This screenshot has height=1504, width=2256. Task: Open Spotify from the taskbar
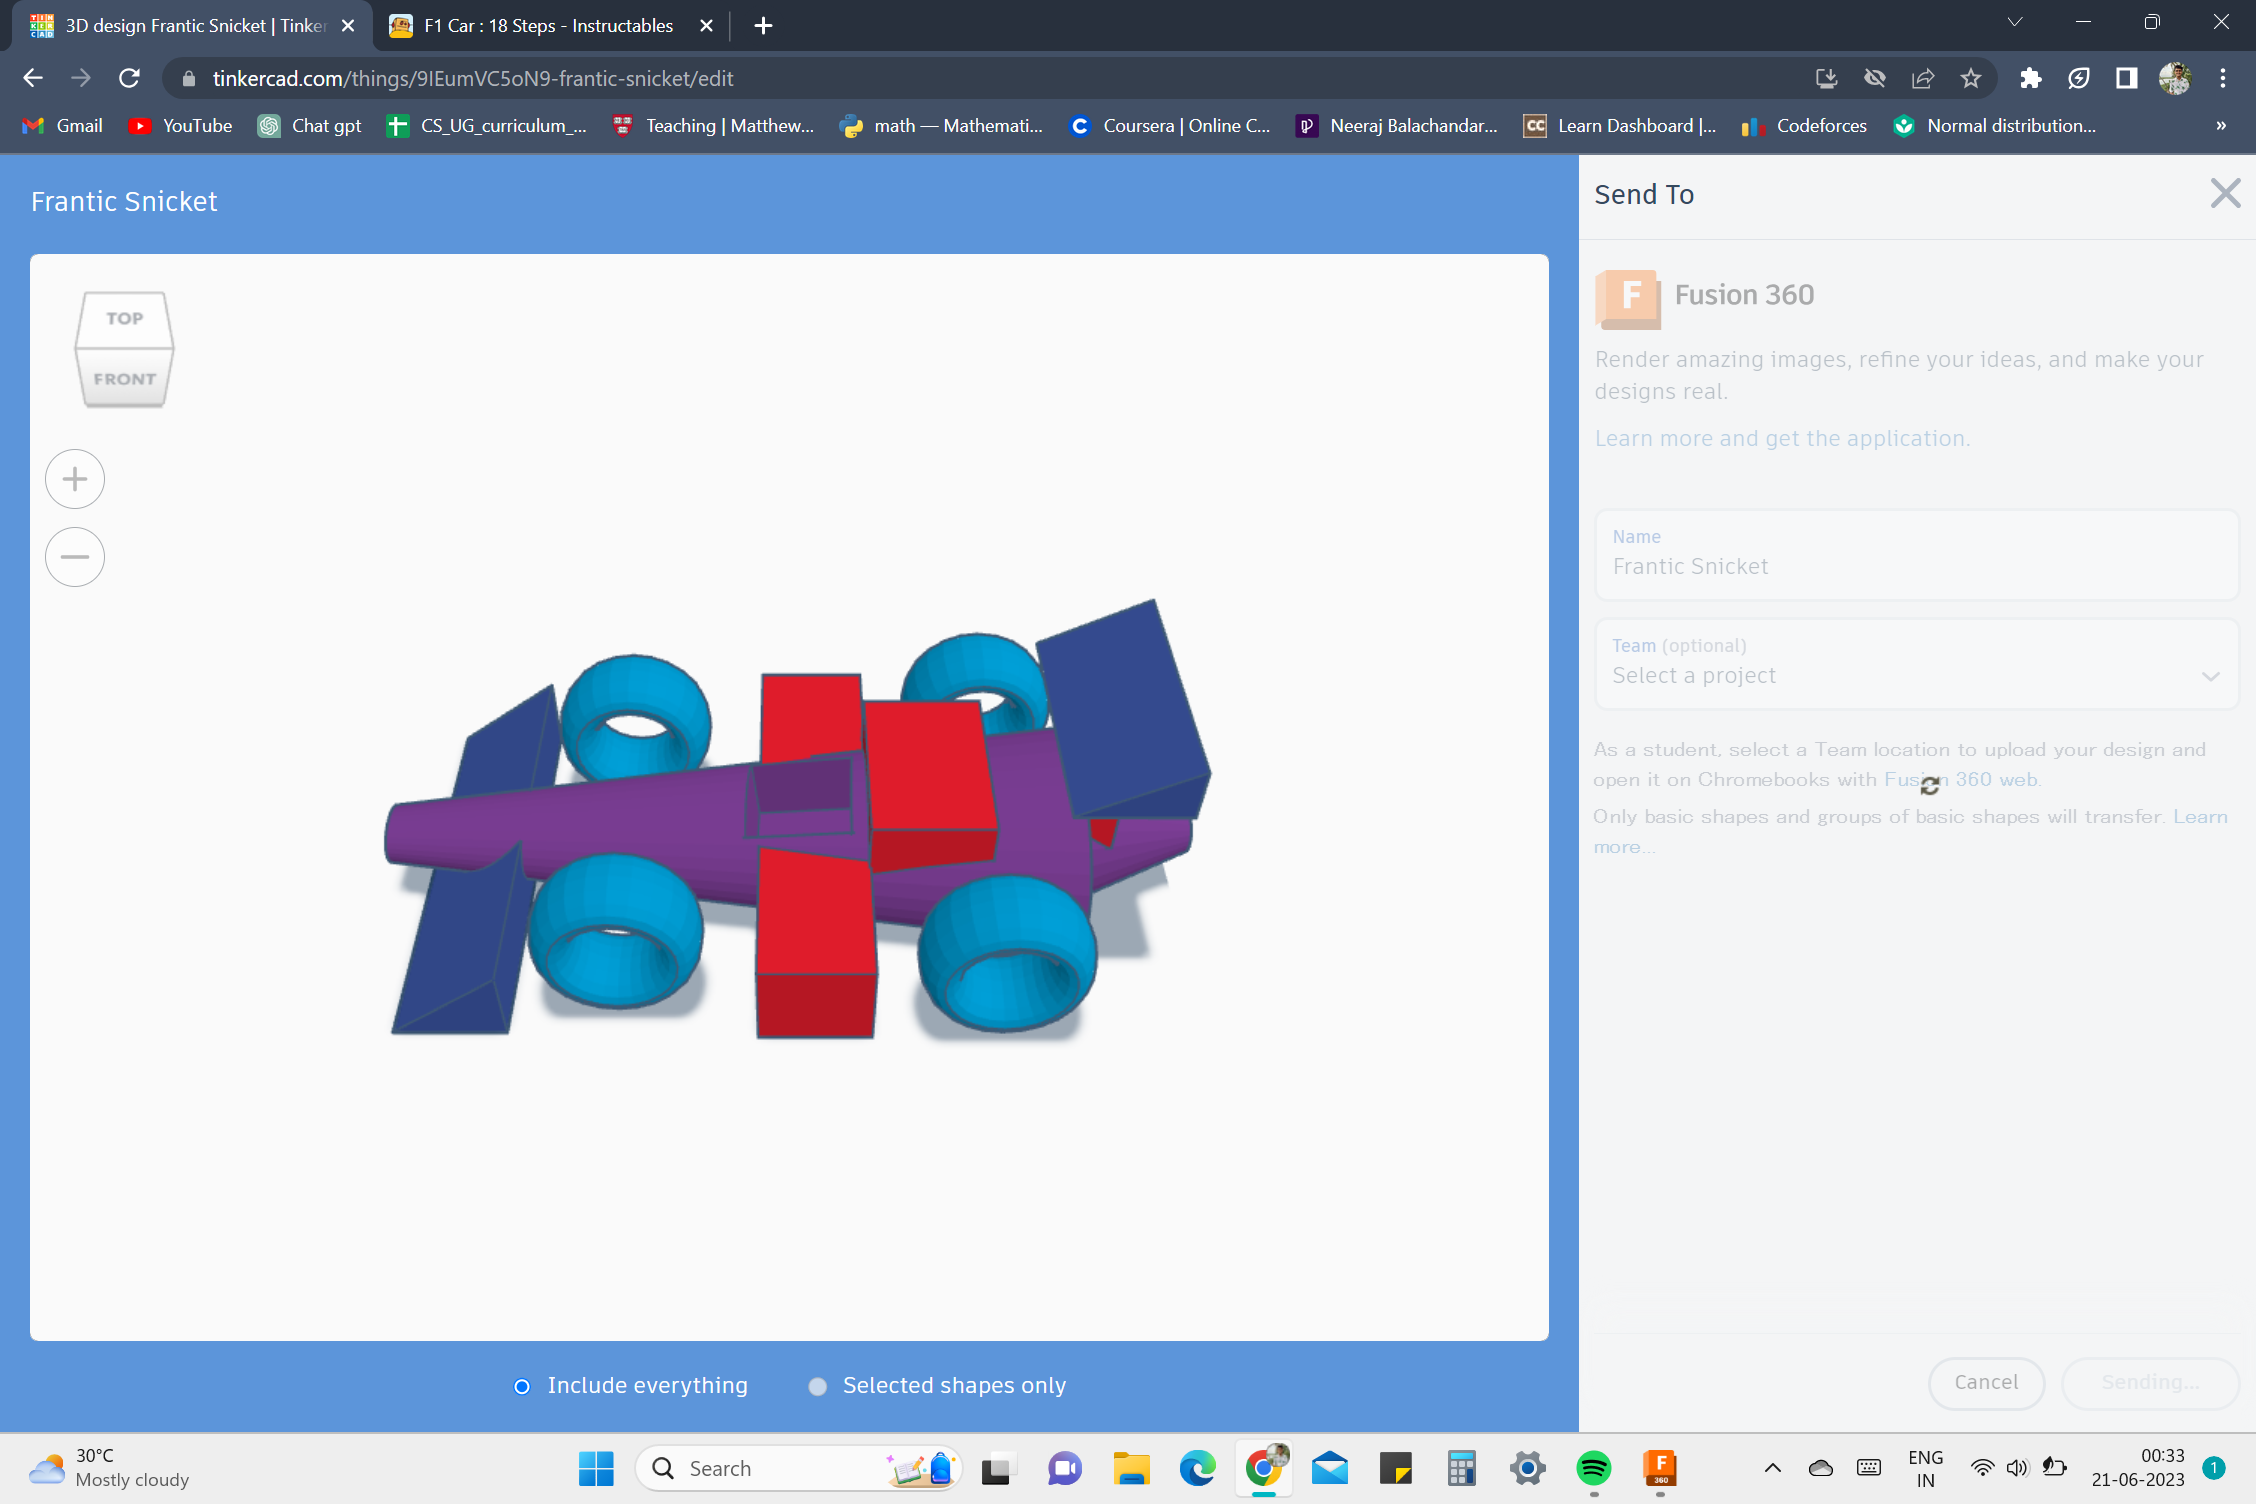click(1594, 1467)
